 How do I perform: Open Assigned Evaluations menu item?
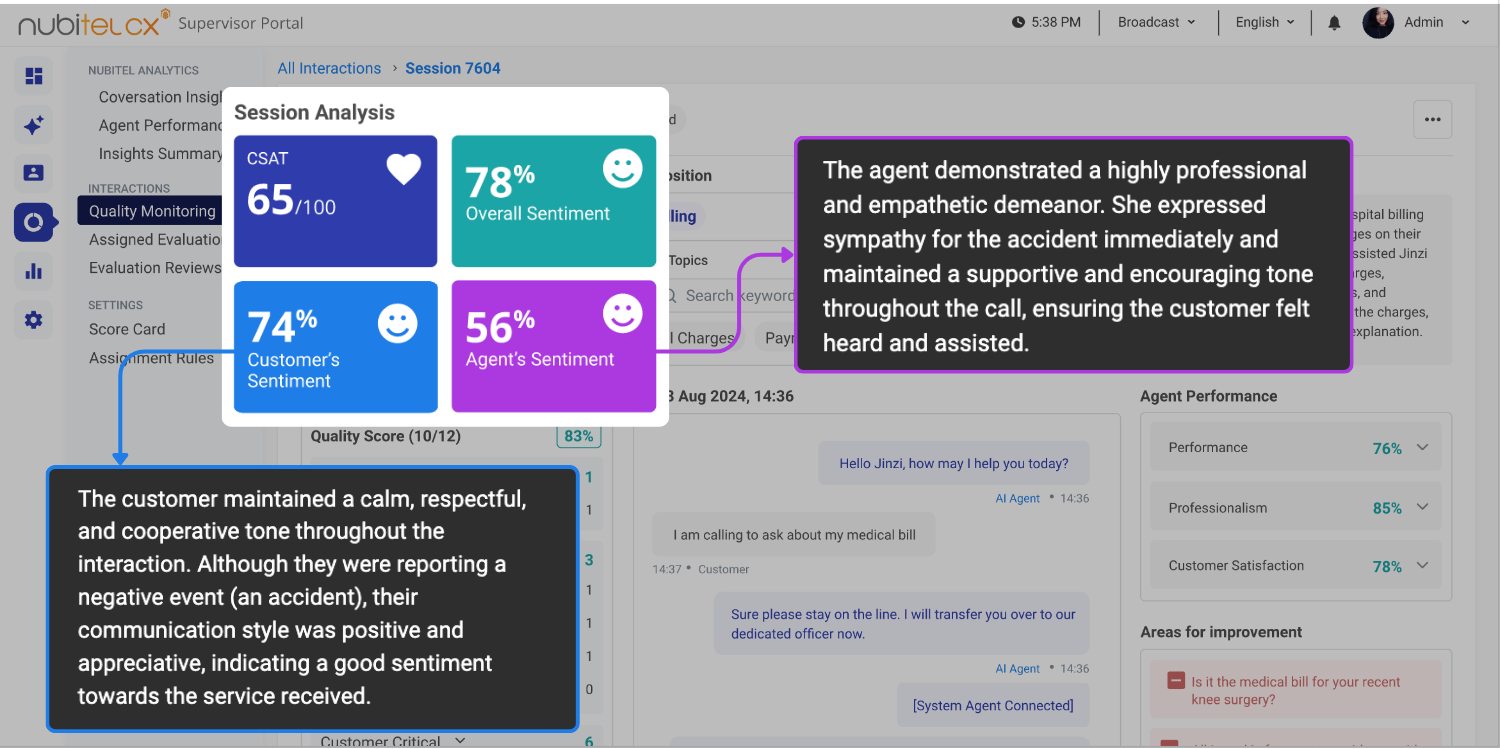coord(155,240)
